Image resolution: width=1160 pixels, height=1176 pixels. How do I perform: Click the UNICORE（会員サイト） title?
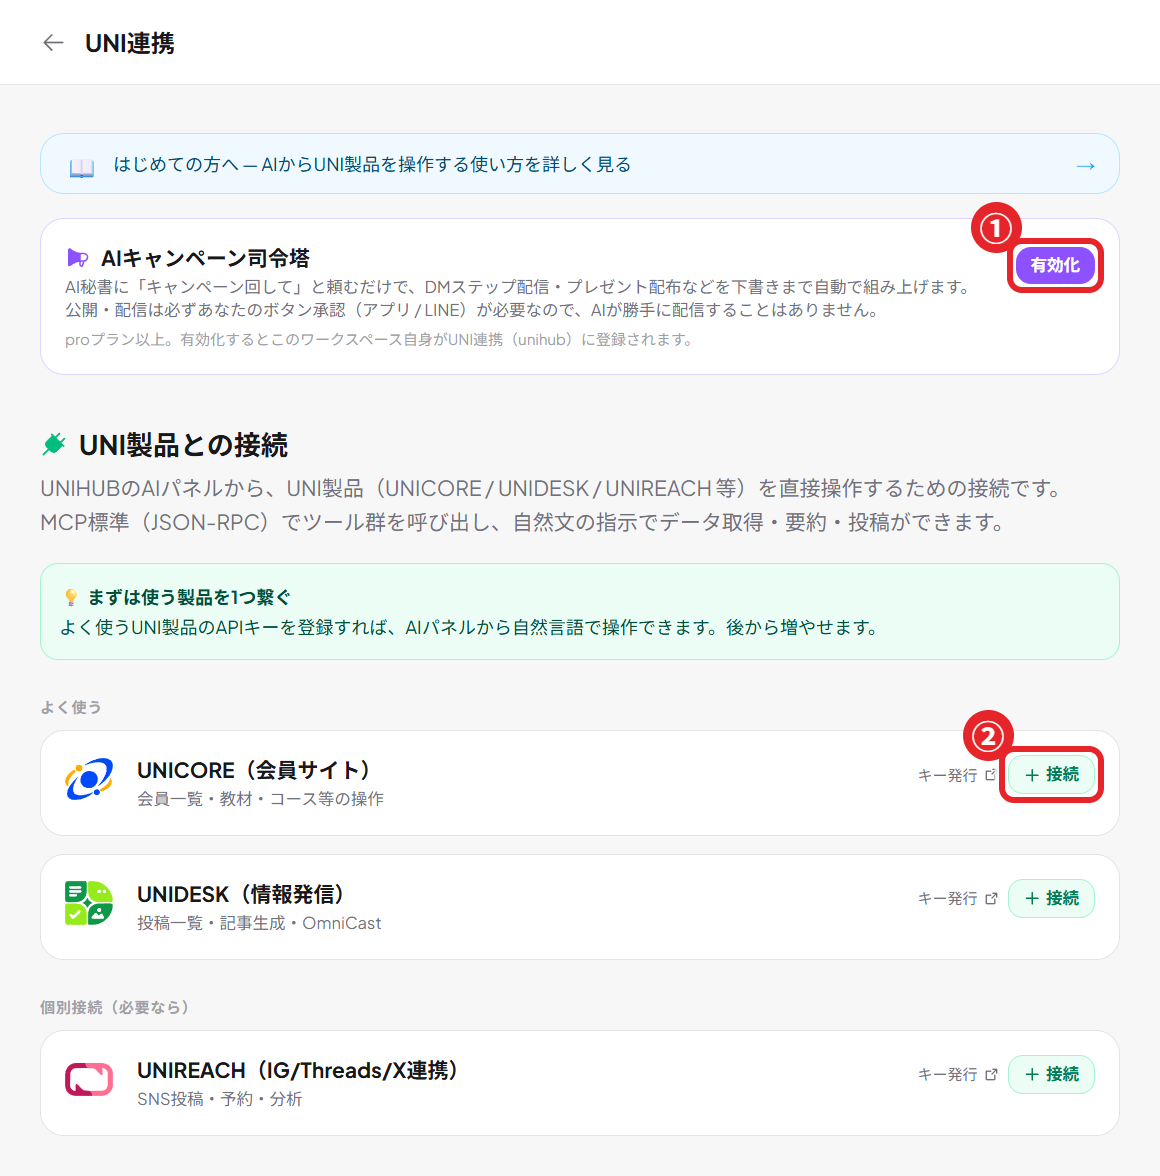coord(254,770)
